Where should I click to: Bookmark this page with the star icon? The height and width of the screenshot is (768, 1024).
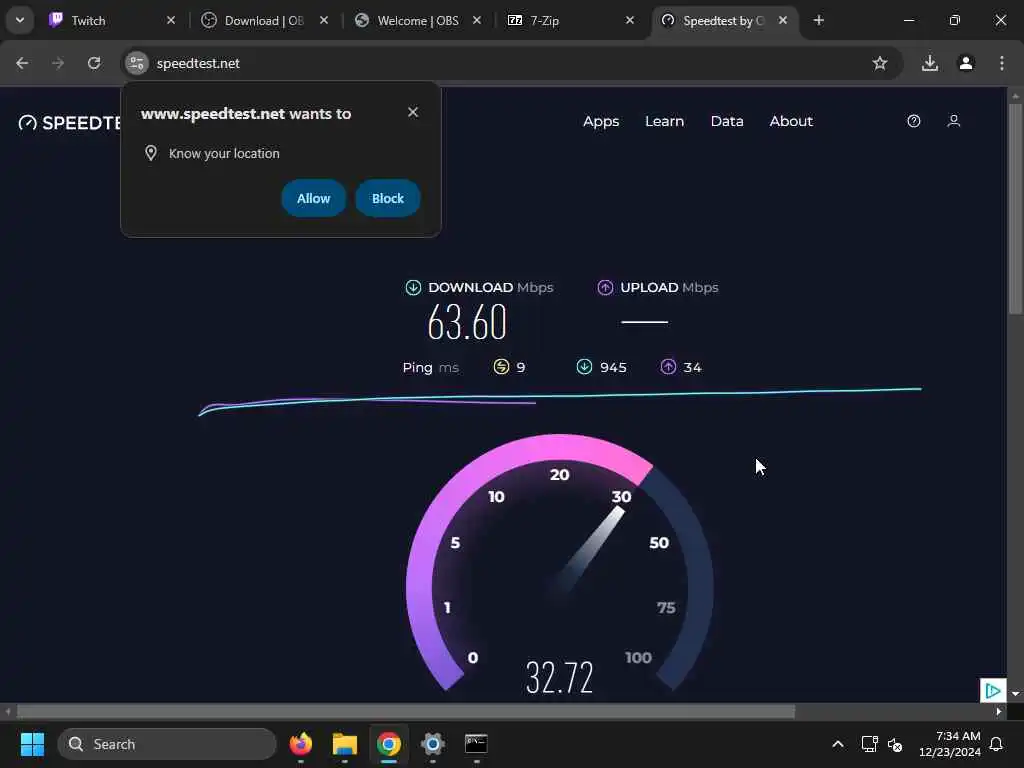[880, 63]
